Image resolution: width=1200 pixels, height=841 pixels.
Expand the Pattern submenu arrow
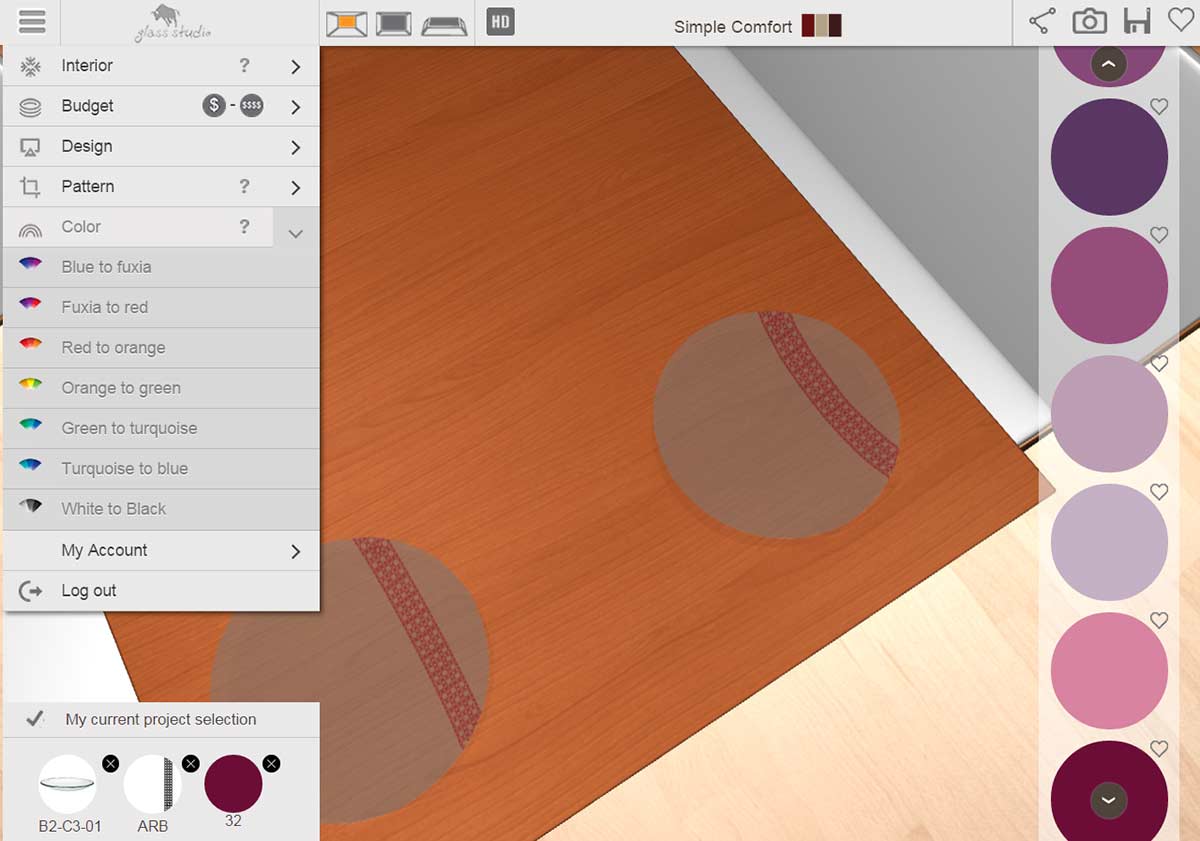pyautogui.click(x=295, y=188)
